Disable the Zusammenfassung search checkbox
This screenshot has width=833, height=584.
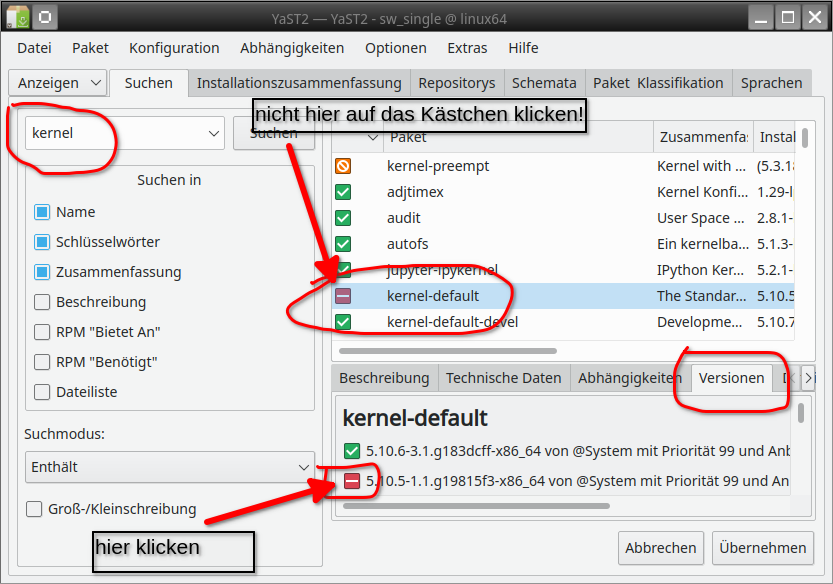coord(42,272)
